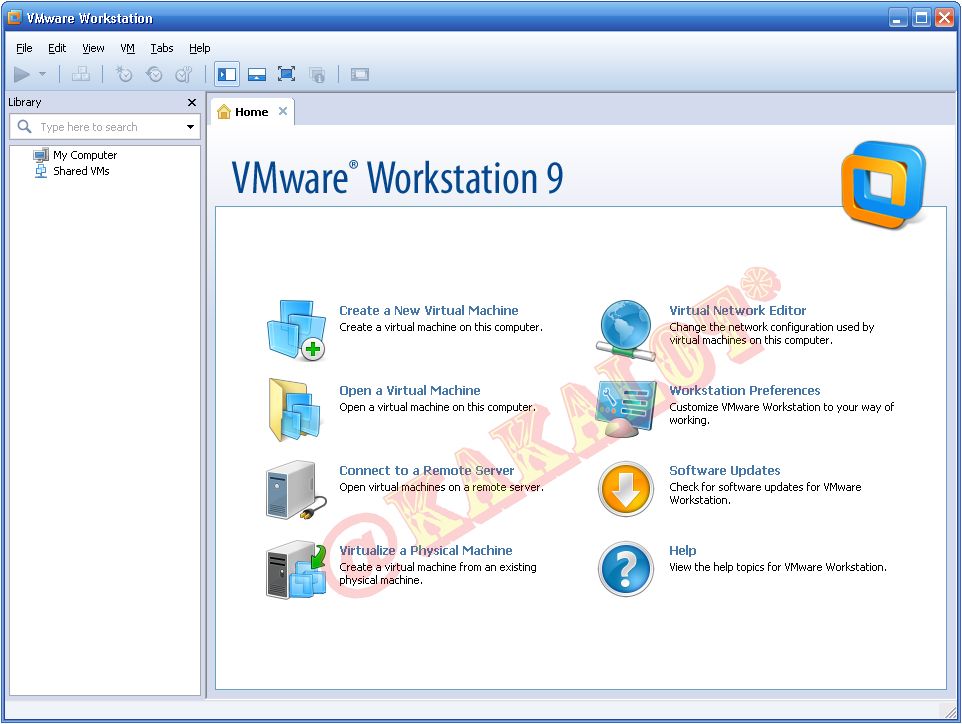Open the Help menu
The image size is (962, 724).
(199, 48)
